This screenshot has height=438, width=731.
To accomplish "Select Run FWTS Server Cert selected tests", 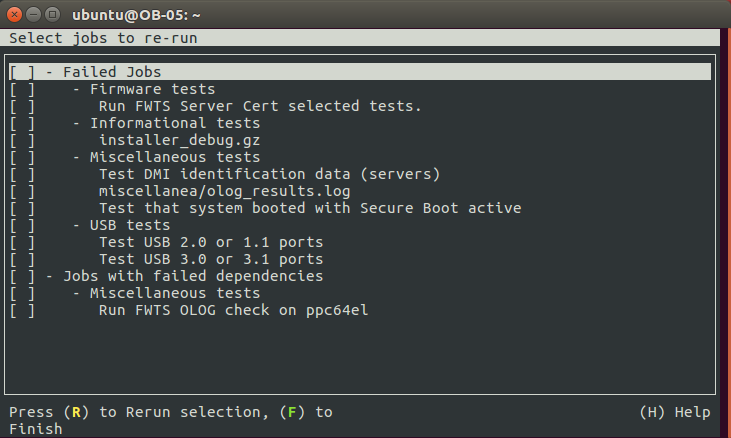I will click(x=260, y=106).
